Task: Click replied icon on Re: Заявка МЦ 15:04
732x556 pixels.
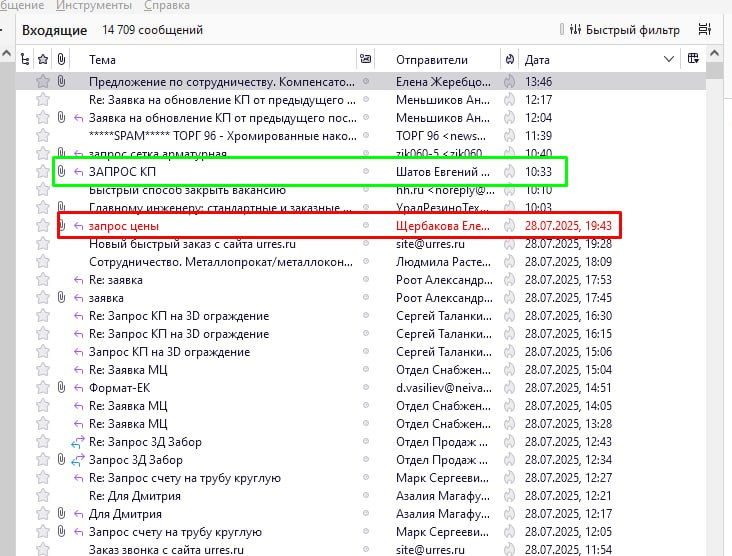Action: [78, 370]
